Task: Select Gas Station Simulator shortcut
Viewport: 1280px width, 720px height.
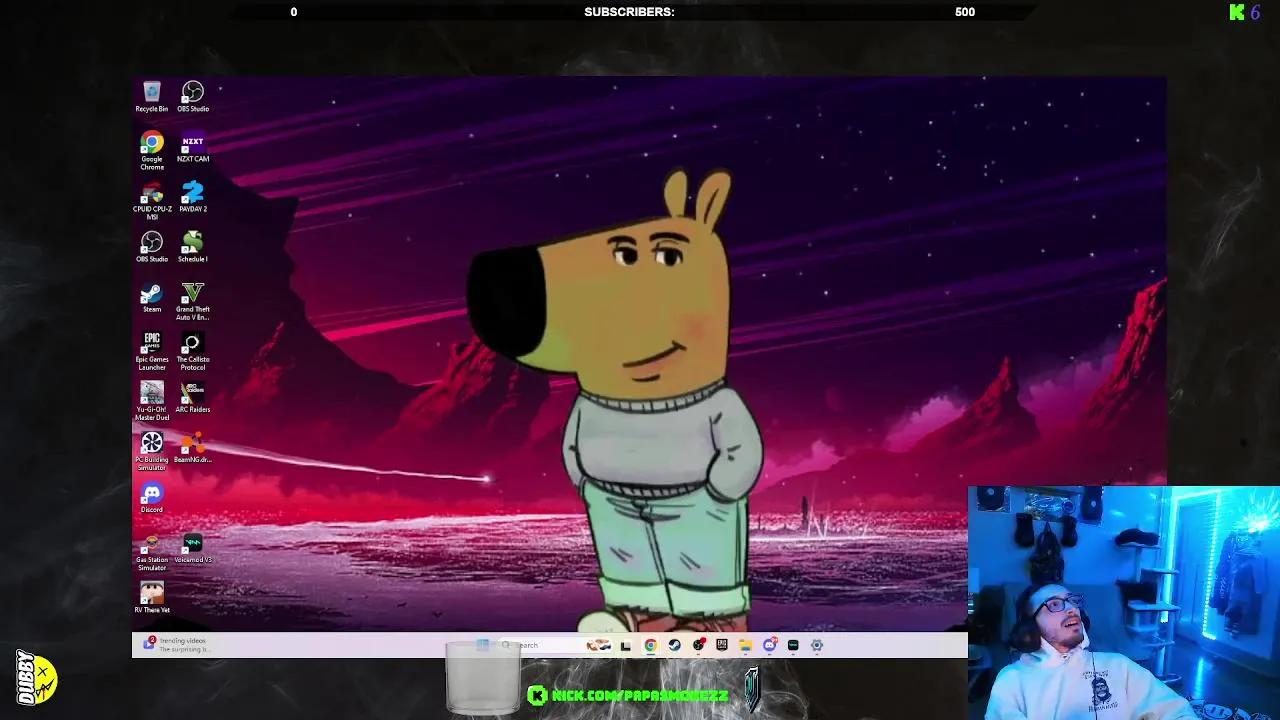Action: pos(152,552)
